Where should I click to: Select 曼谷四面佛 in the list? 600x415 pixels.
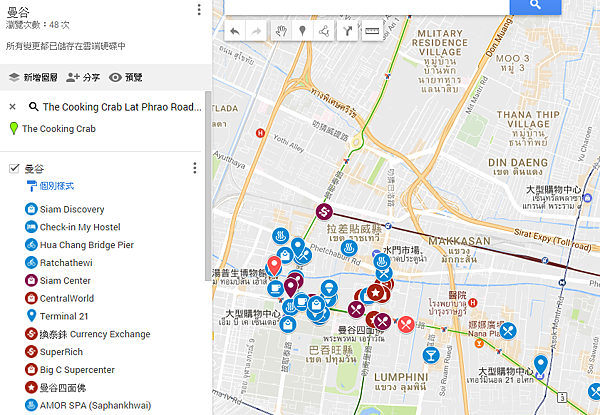(x=63, y=388)
